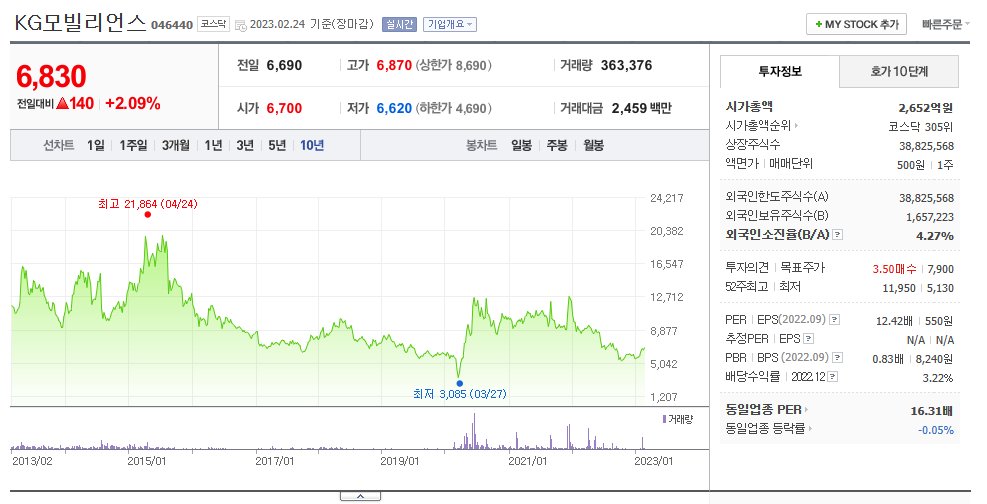Click the 52주최고 value 11,950

899,288
